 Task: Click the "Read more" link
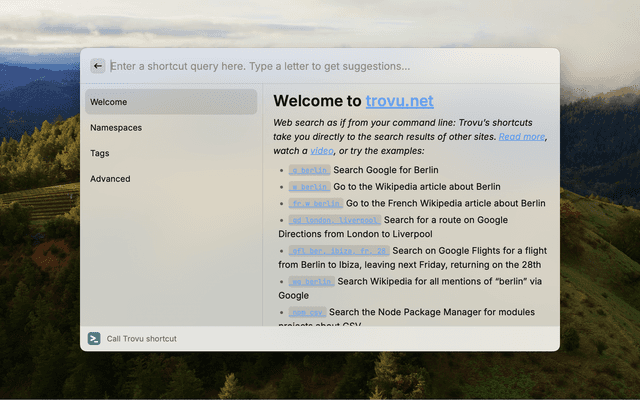pos(522,136)
